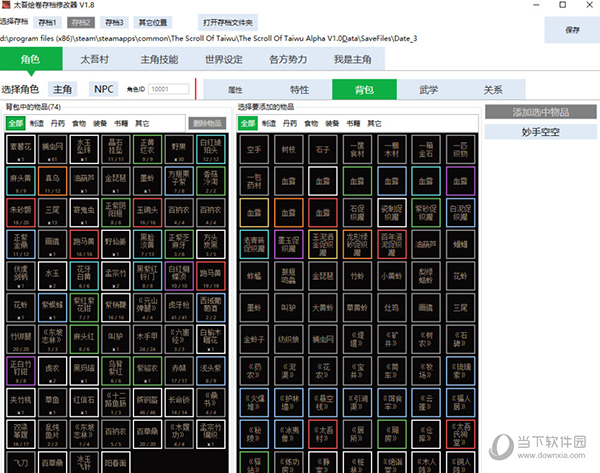Select the 玉锄头 item in the backpack
The image size is (600, 473).
(x=147, y=212)
